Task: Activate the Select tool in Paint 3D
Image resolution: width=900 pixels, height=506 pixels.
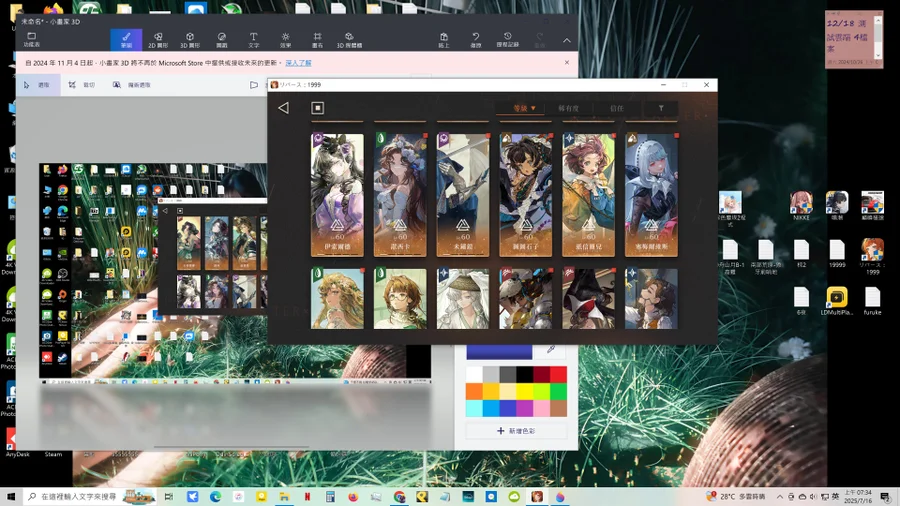Action: point(37,85)
